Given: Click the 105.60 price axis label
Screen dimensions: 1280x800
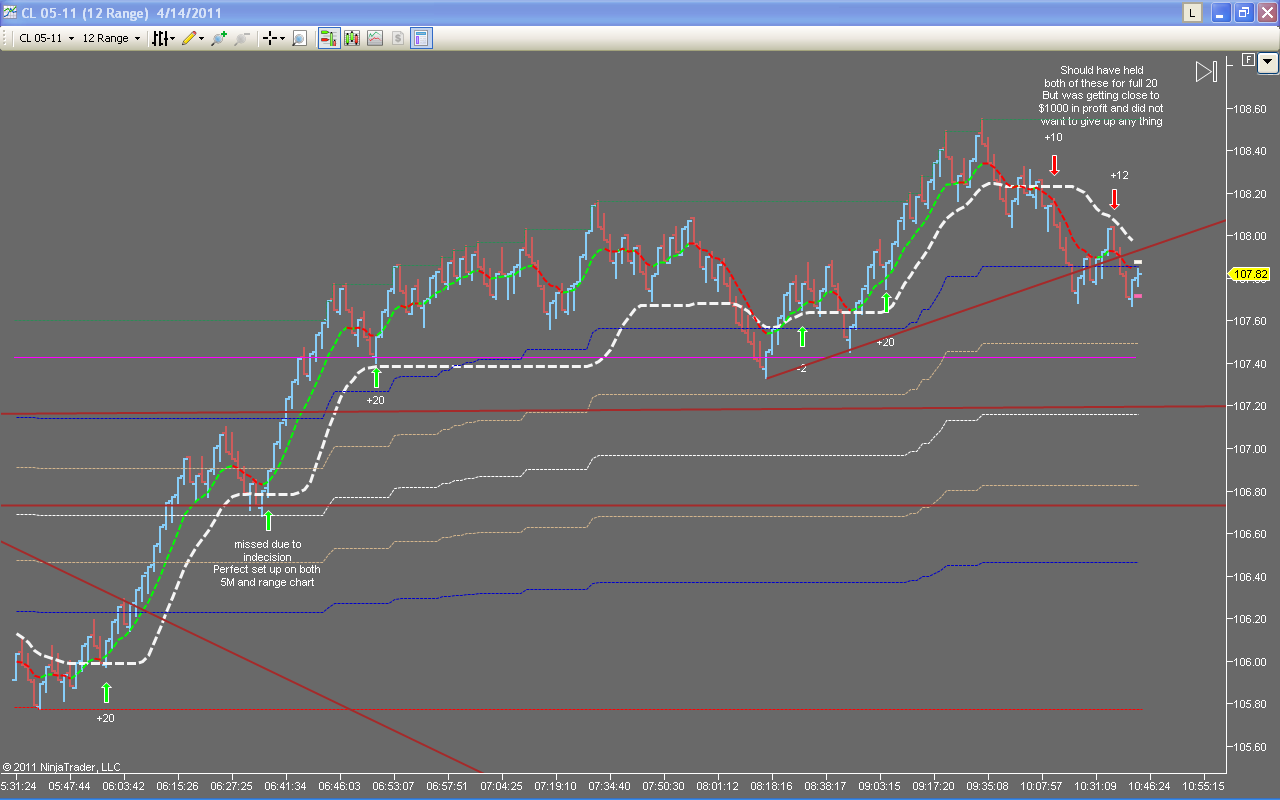Looking at the screenshot, I should point(1251,747).
